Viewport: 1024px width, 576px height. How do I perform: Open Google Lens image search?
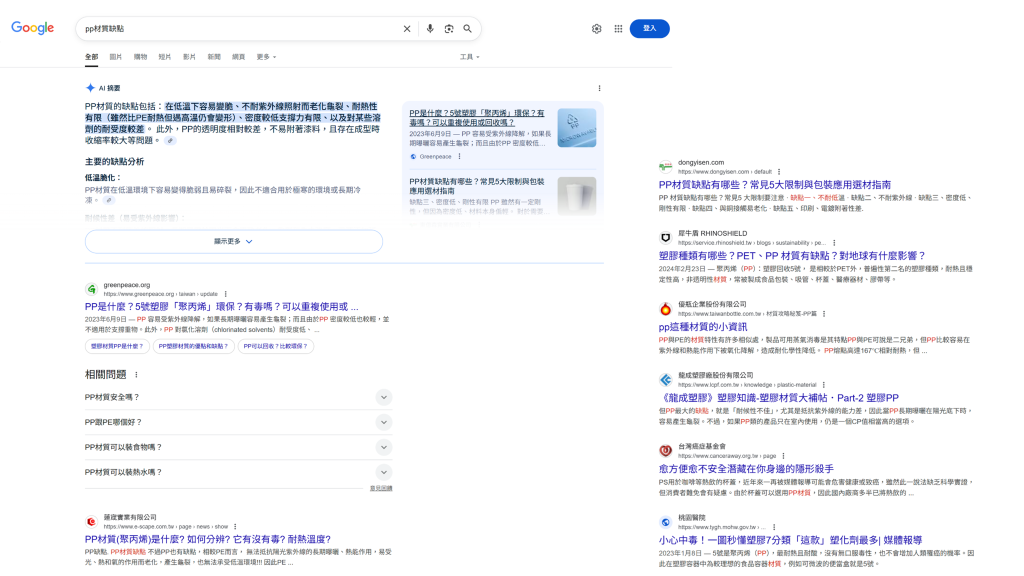(x=449, y=29)
